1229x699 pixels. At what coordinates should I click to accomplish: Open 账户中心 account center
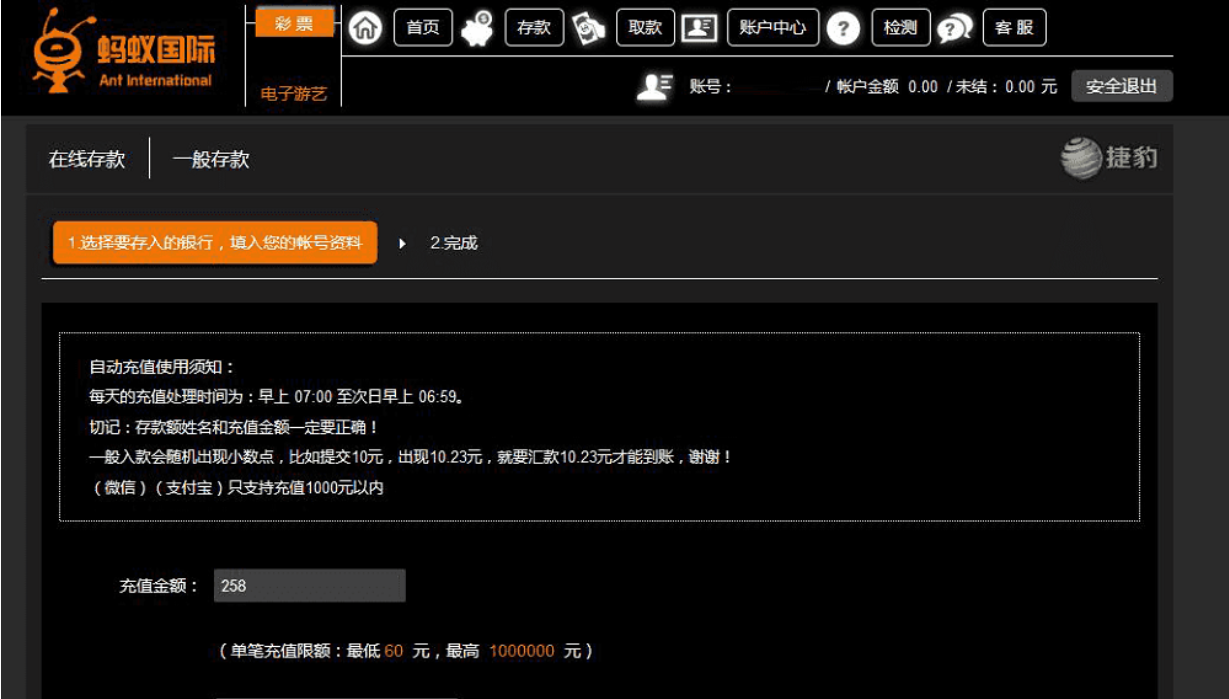[x=773, y=28]
